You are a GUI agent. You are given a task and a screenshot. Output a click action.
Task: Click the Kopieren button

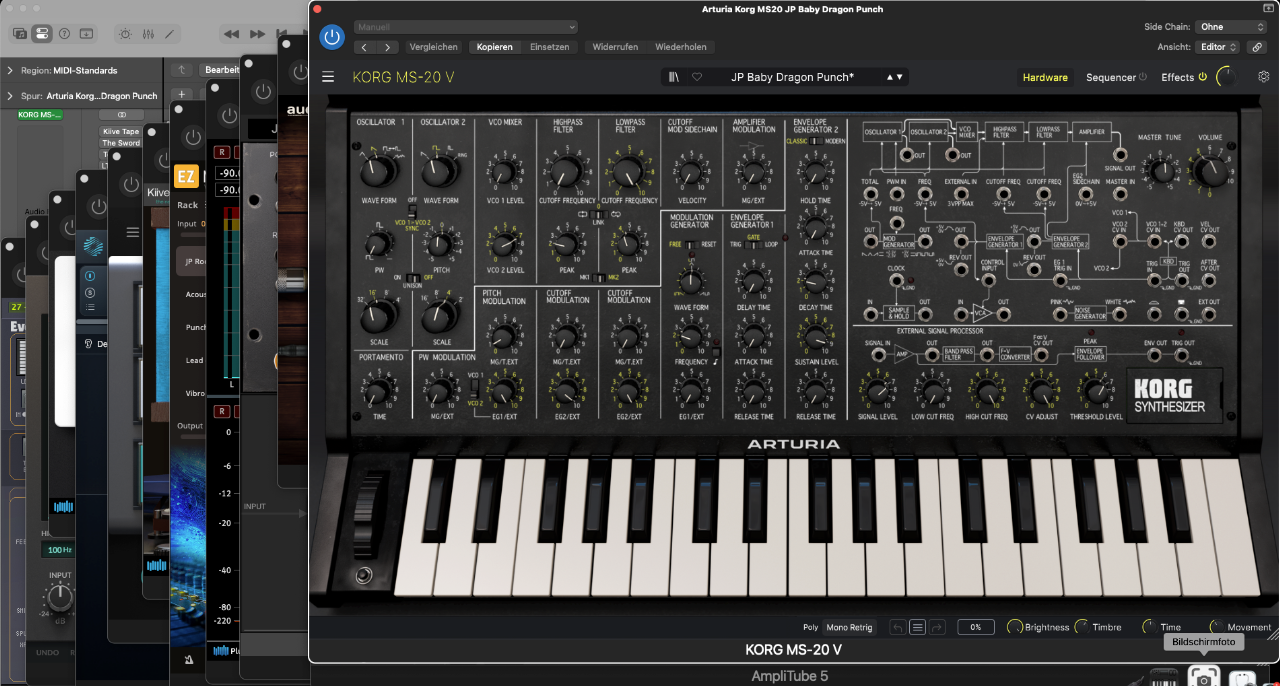tap(494, 47)
